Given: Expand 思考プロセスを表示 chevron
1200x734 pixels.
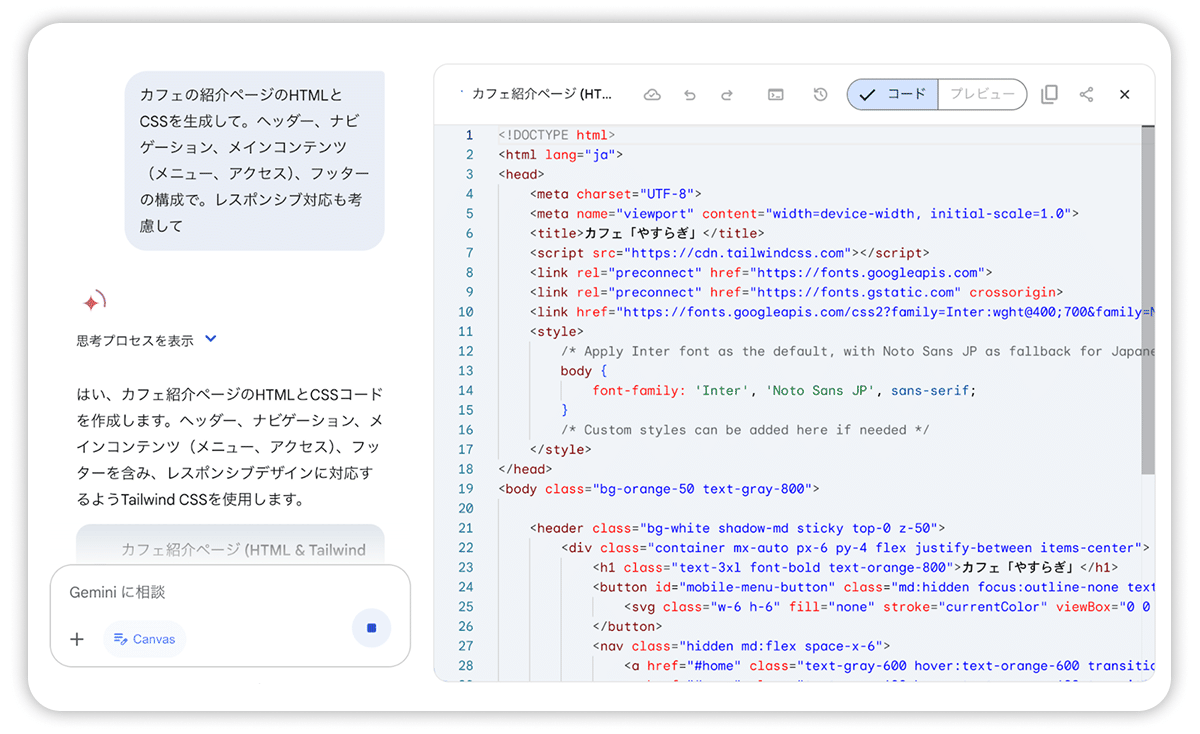Looking at the screenshot, I should click(x=211, y=339).
